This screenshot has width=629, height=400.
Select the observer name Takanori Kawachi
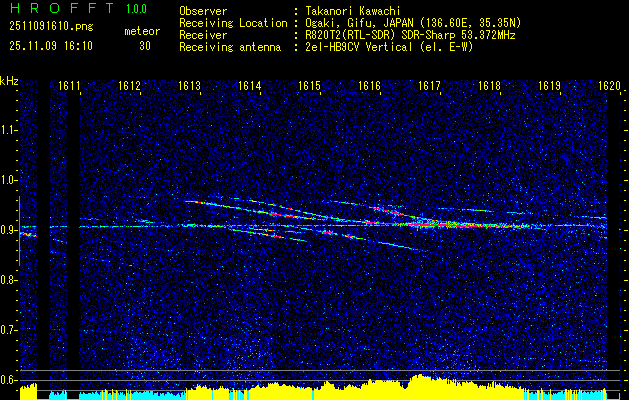point(353,11)
